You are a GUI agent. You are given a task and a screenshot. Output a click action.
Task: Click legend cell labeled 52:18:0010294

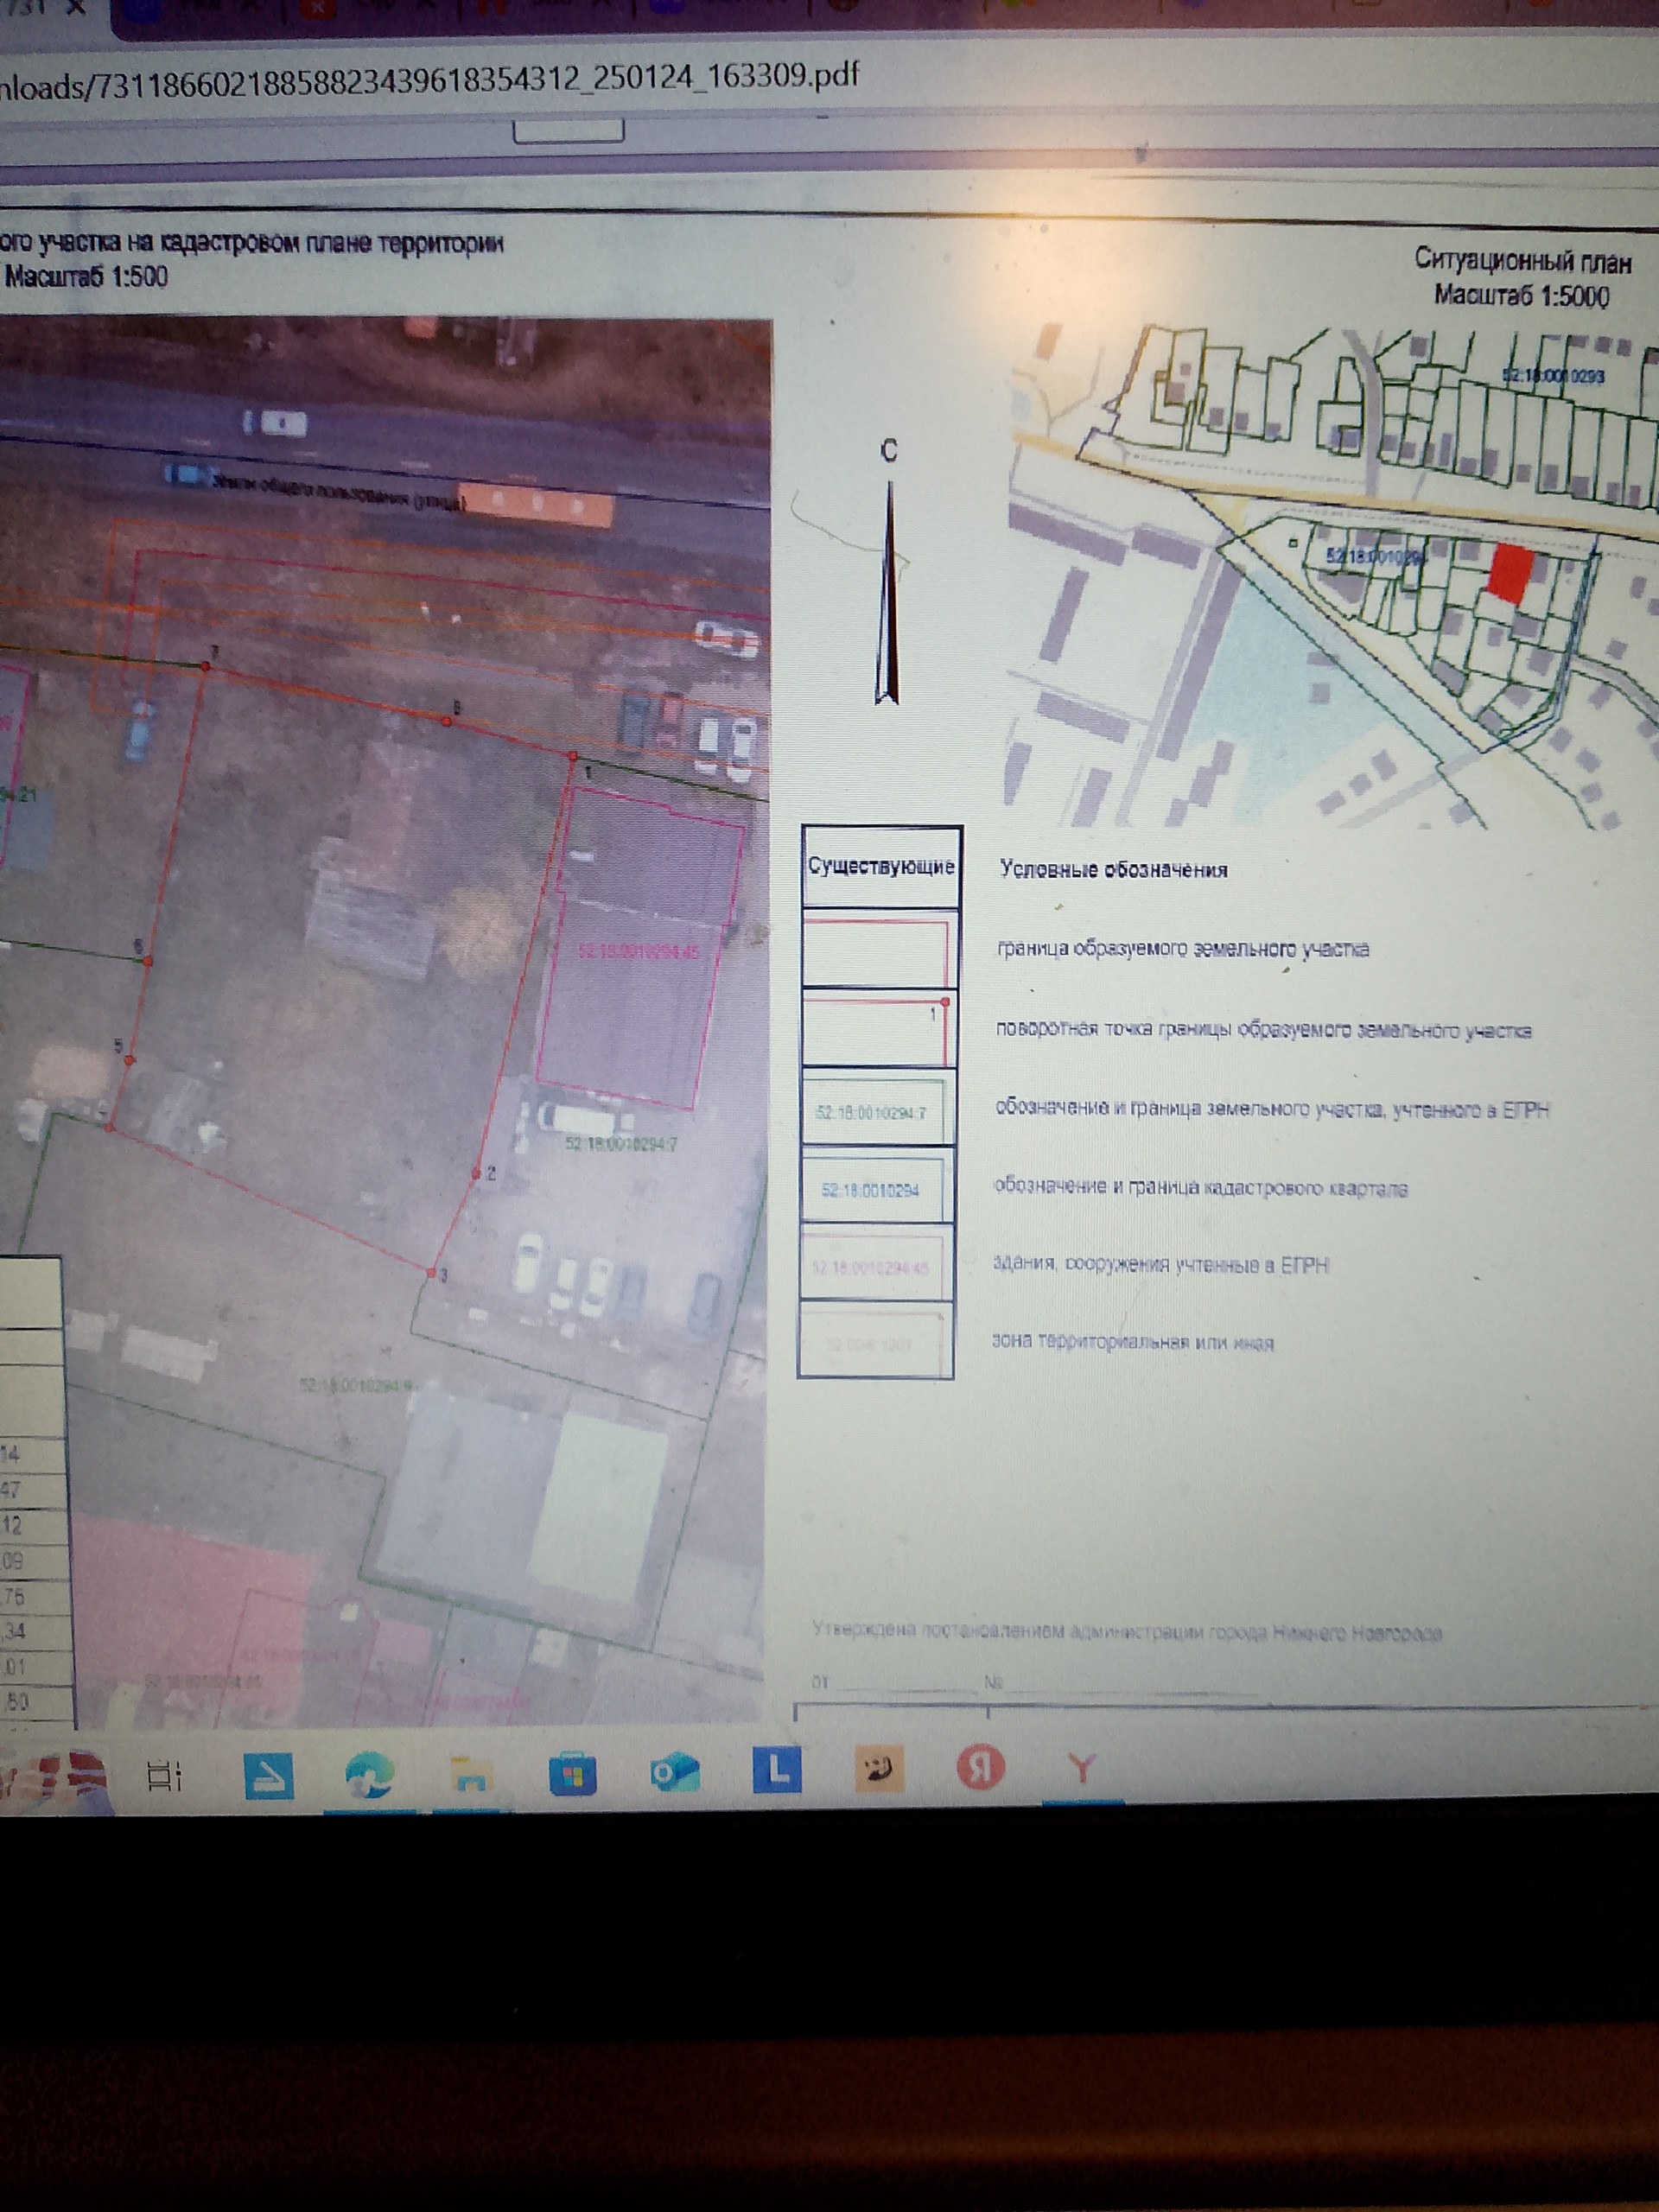871,1189
